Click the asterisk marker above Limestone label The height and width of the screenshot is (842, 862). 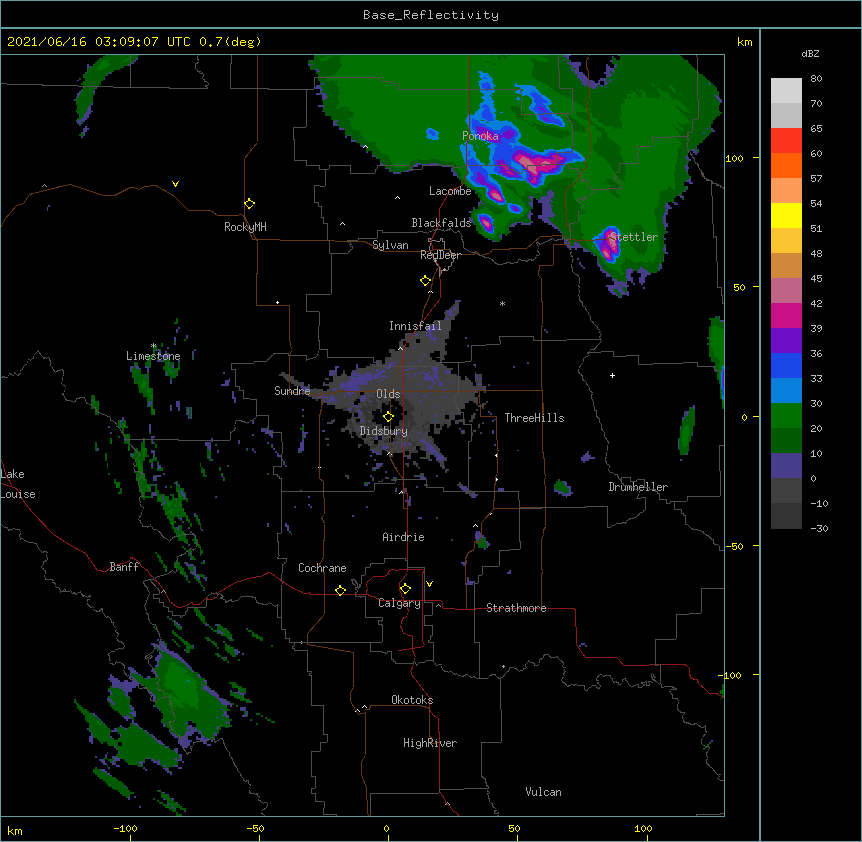click(x=154, y=346)
